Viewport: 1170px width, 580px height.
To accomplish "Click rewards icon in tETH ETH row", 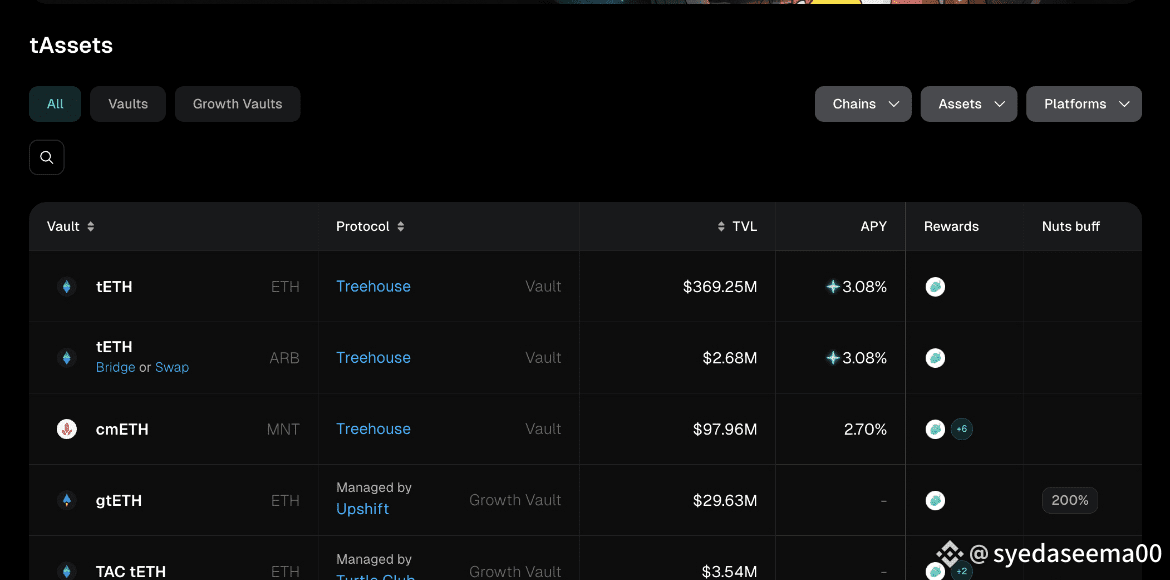I will (935, 287).
